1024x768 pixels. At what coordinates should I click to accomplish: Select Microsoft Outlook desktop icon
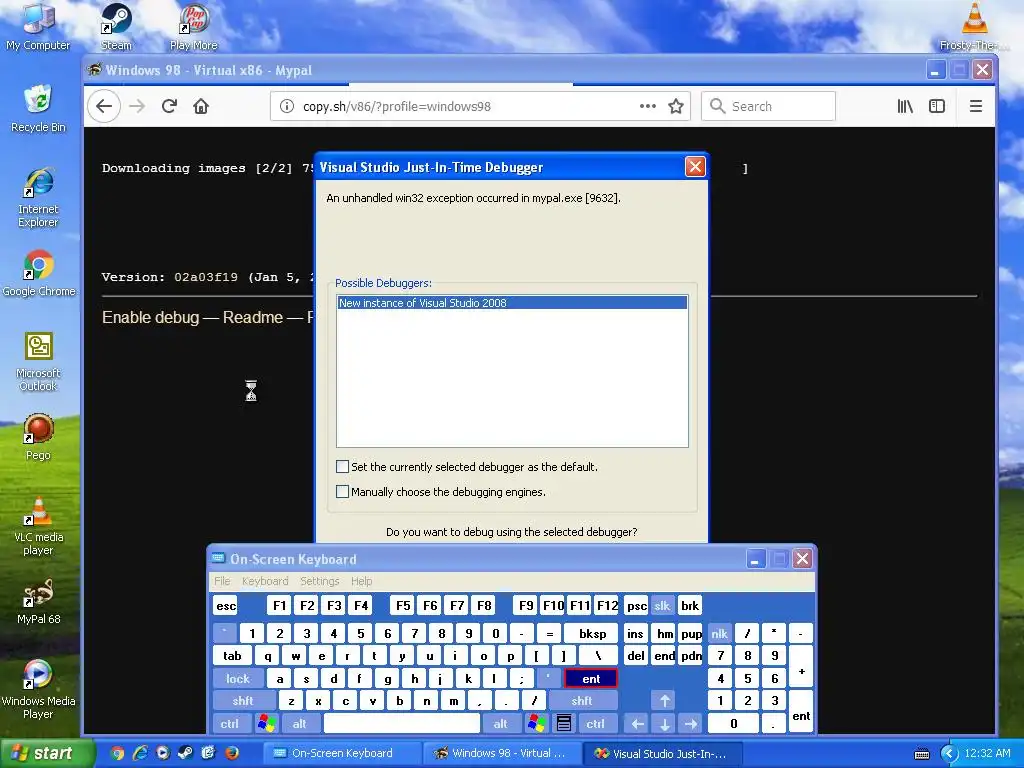(39, 362)
